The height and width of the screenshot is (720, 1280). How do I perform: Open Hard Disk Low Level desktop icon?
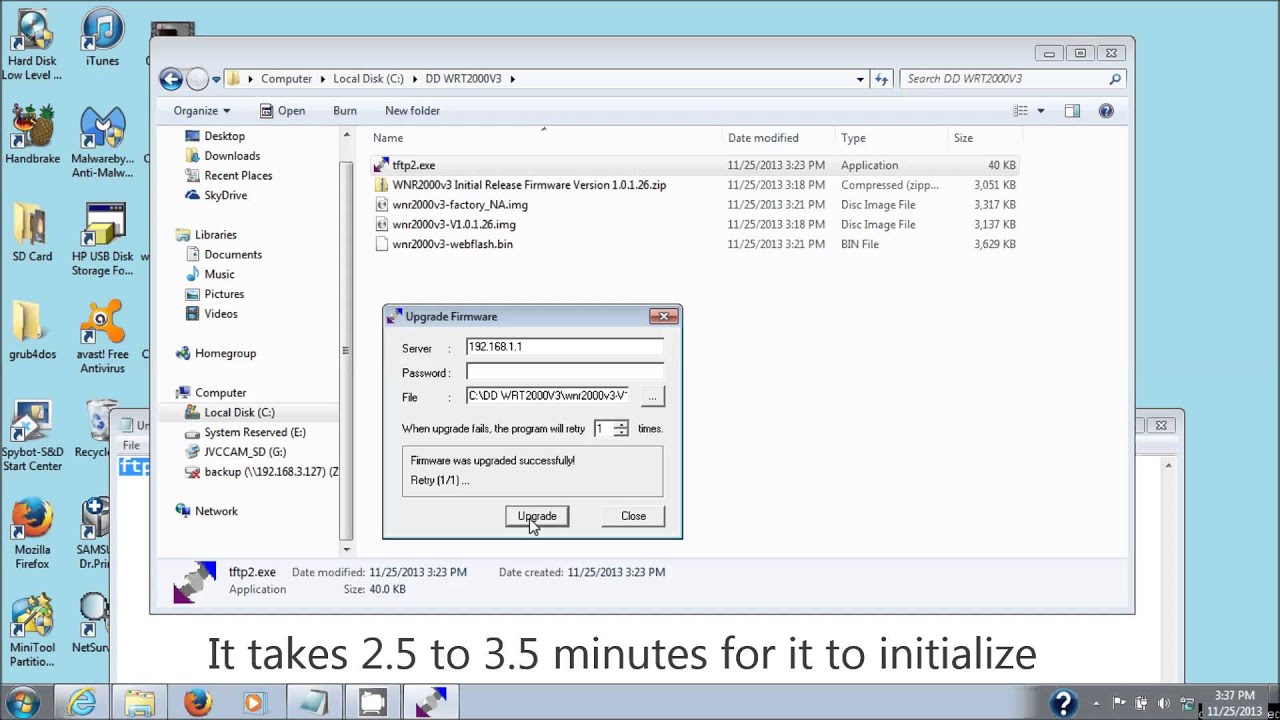pos(32,45)
